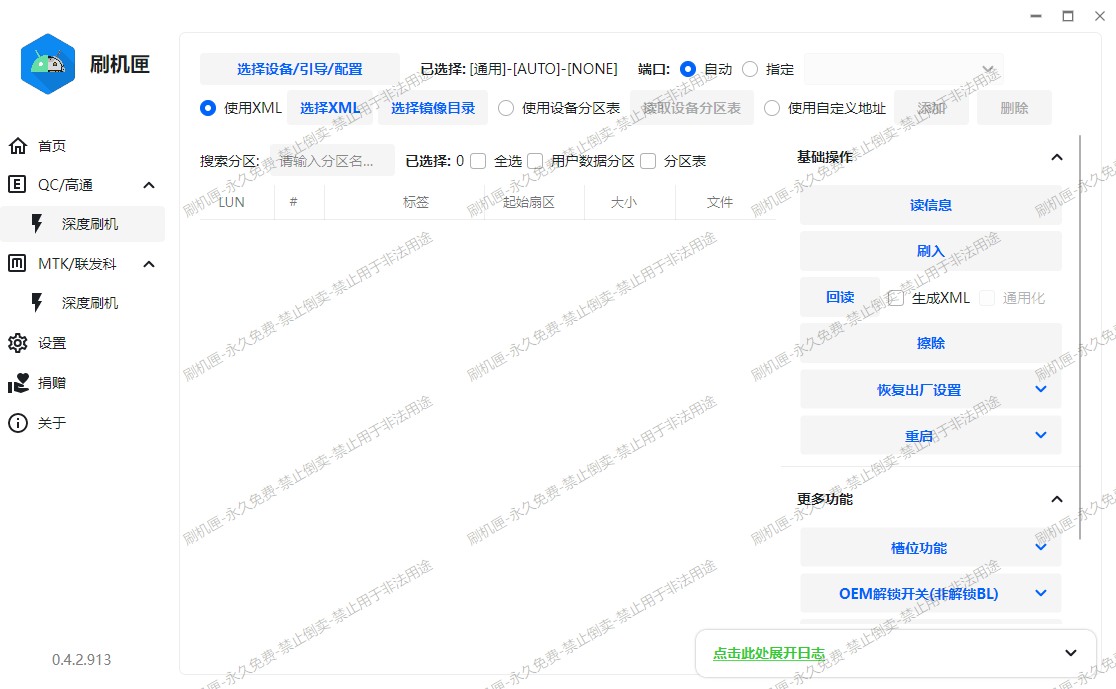Viewport: 1116px width, 689px height.
Task: Click the 刷入 flash button
Action: (930, 251)
